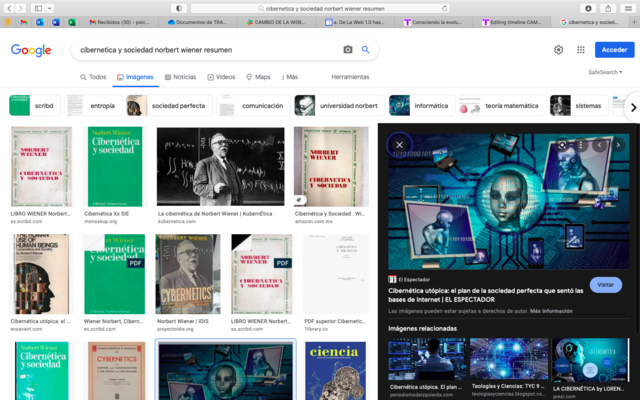The image size is (640, 400).
Task: Open the Más información link
Action: coord(551,311)
